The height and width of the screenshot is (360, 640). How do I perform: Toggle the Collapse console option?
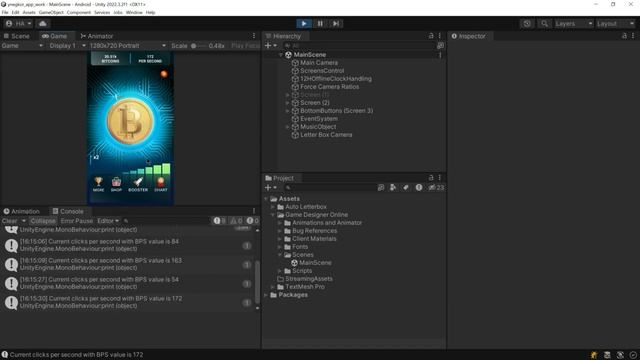click(43, 221)
